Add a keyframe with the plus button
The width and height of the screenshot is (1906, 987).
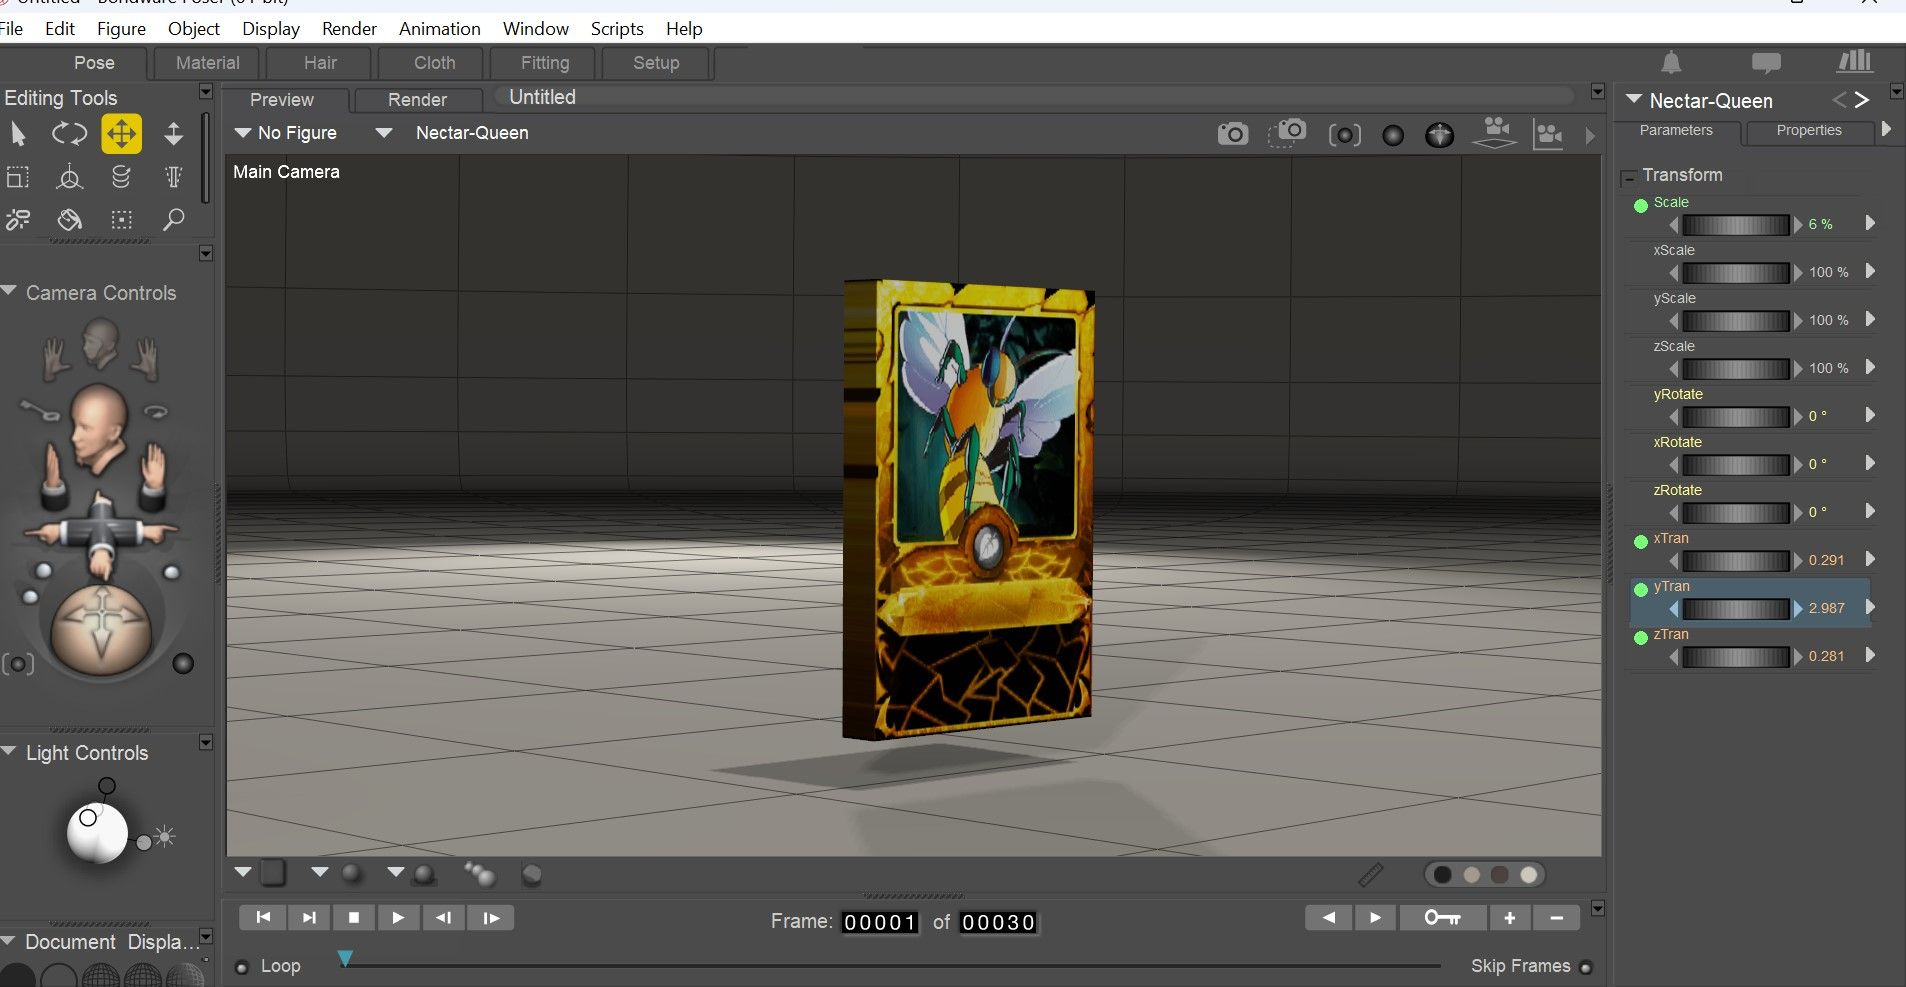coord(1510,918)
